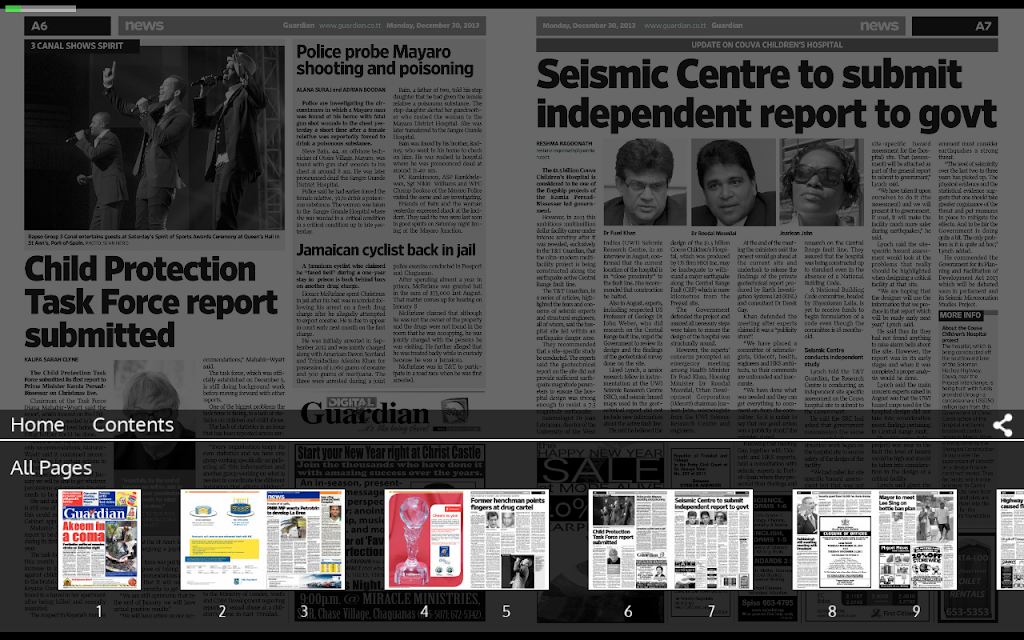Open the Closure of Offices page thumbnail
The image size is (1024, 640).
pyautogui.click(x=834, y=539)
